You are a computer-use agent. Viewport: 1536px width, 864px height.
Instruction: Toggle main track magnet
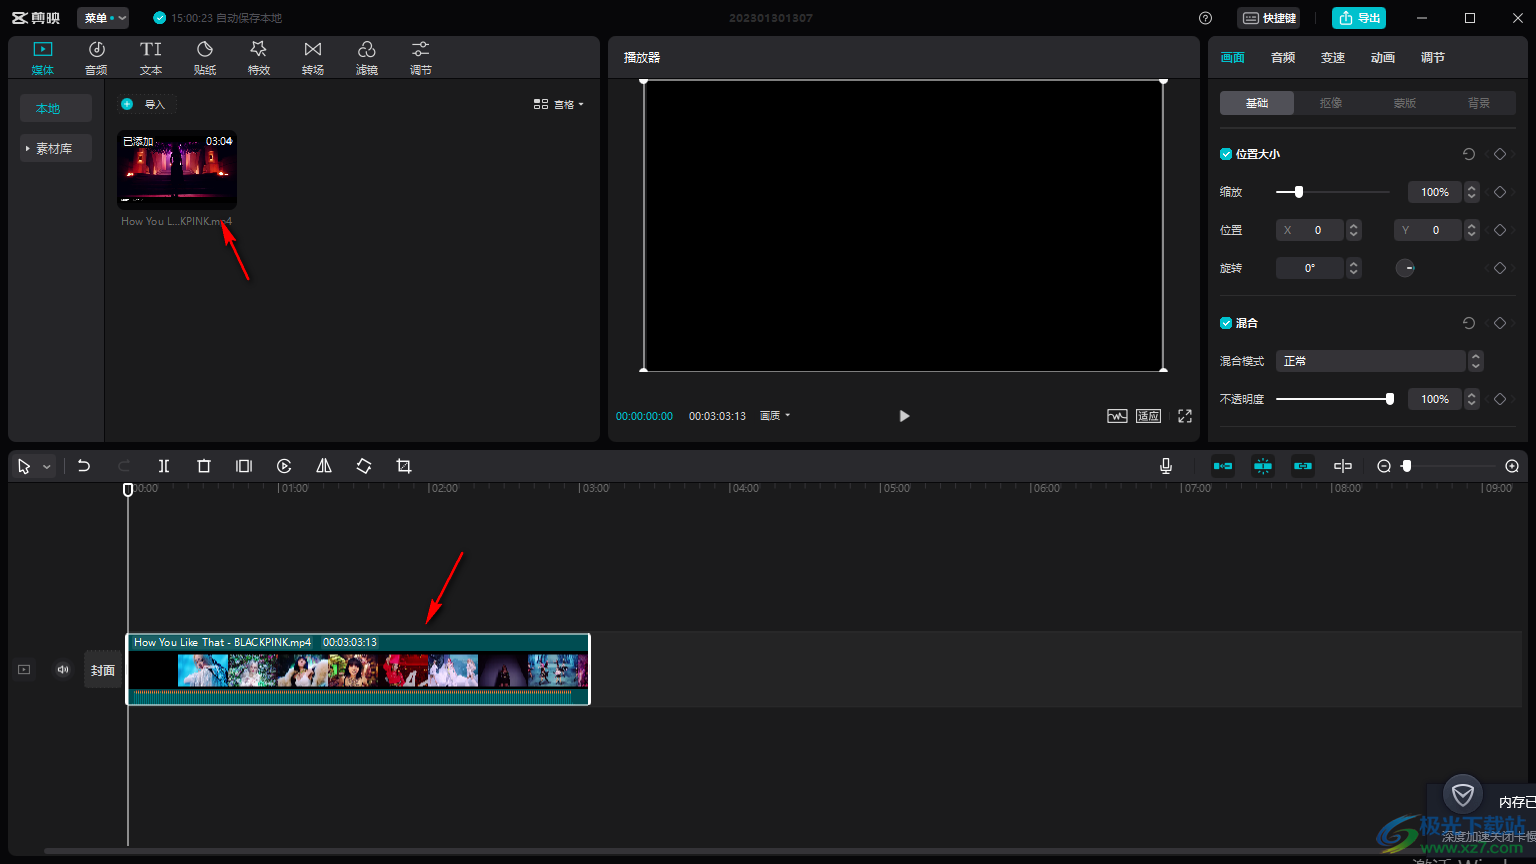(1223, 466)
